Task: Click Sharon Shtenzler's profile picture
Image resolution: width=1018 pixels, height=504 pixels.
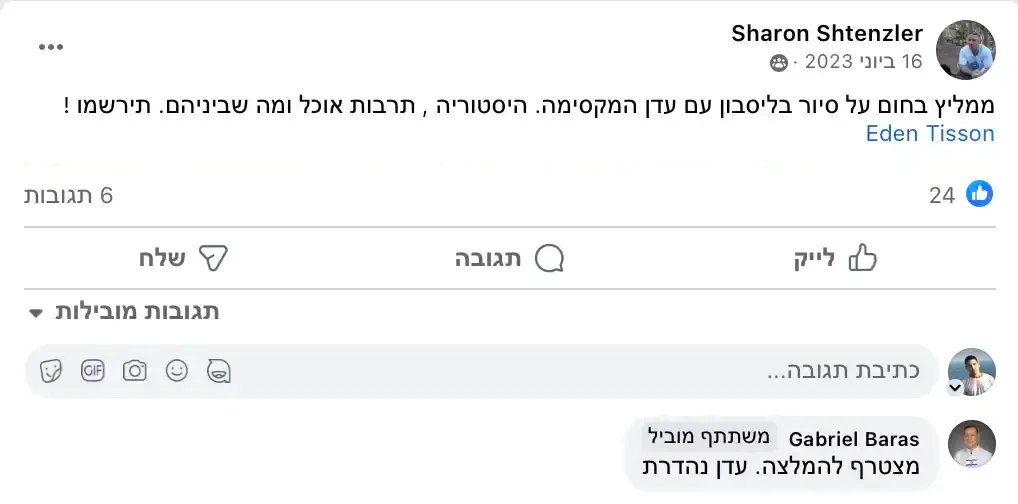Action: tap(965, 49)
